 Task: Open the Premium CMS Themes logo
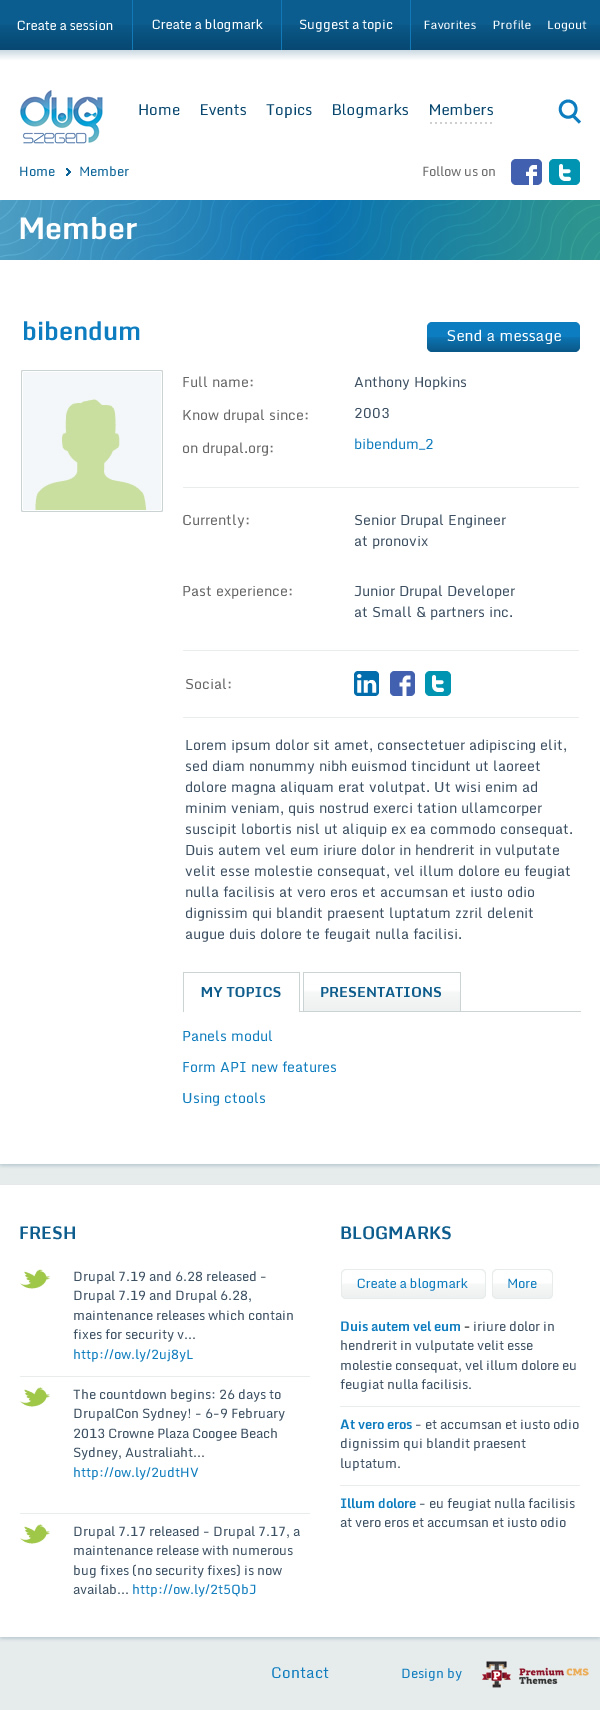pos(535,1674)
